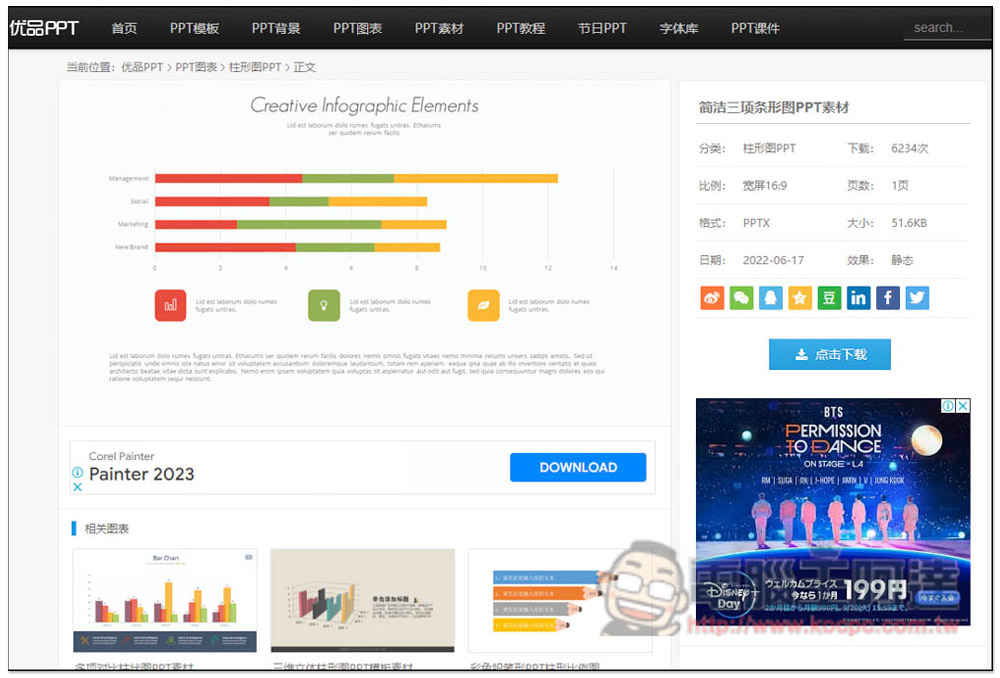Click the 点击下载 download button

pyautogui.click(x=829, y=354)
